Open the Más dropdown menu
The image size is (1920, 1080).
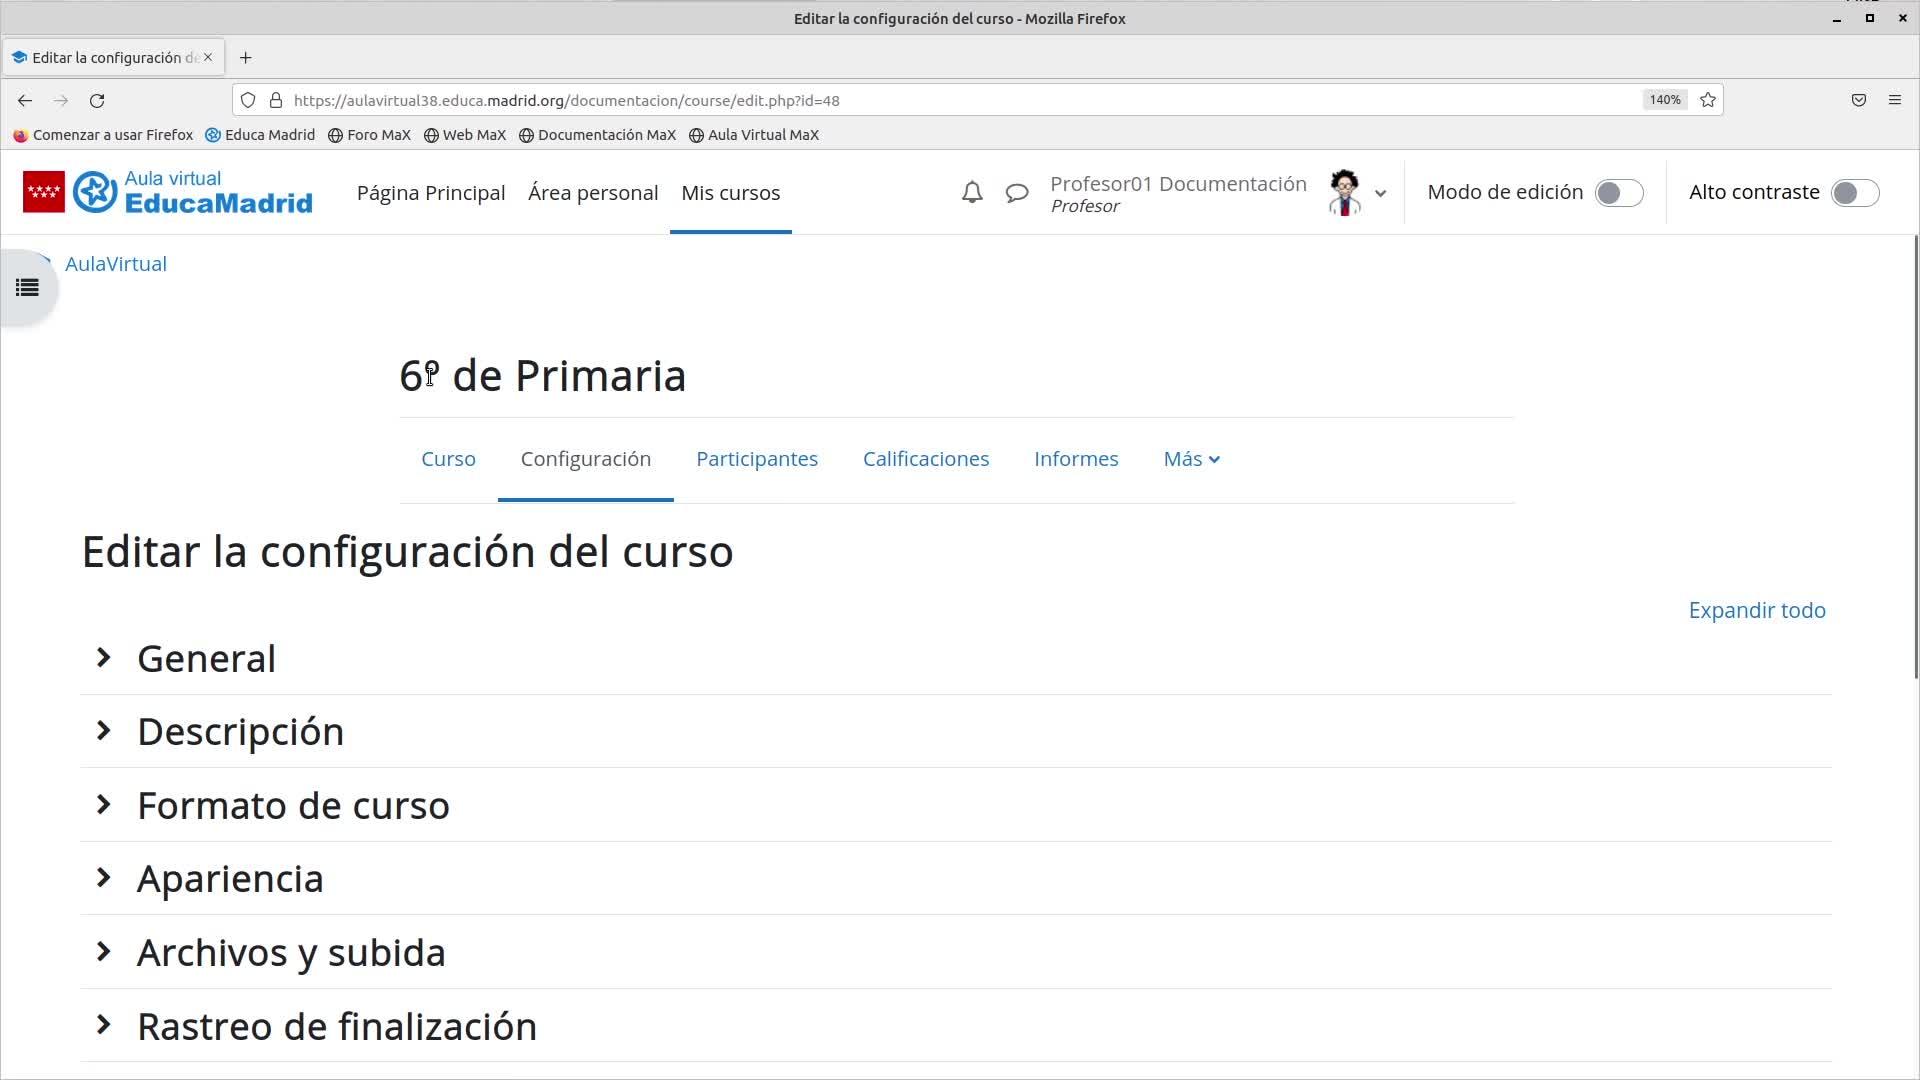(1191, 459)
